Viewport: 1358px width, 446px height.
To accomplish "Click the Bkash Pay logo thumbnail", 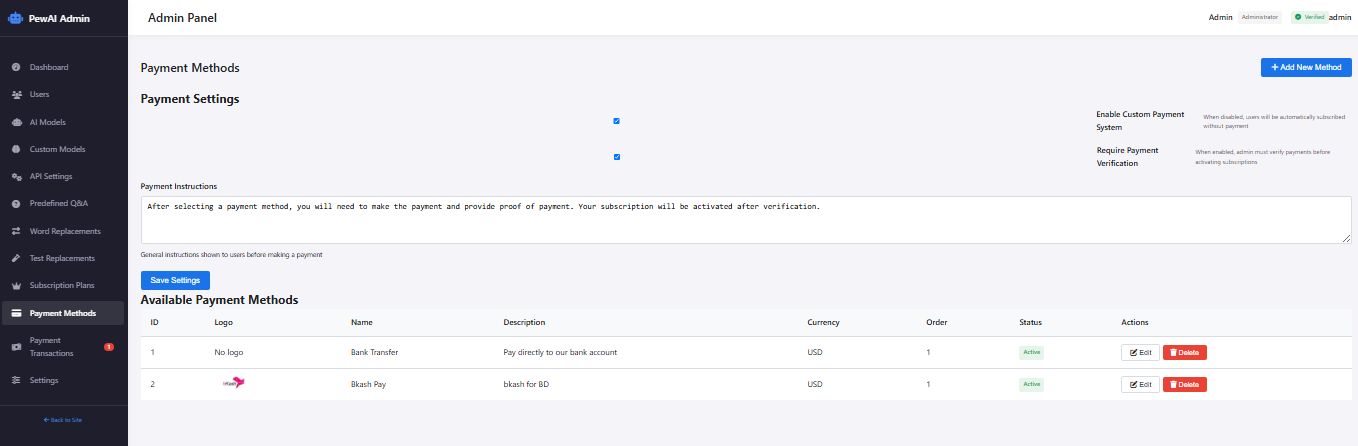I will tap(233, 383).
